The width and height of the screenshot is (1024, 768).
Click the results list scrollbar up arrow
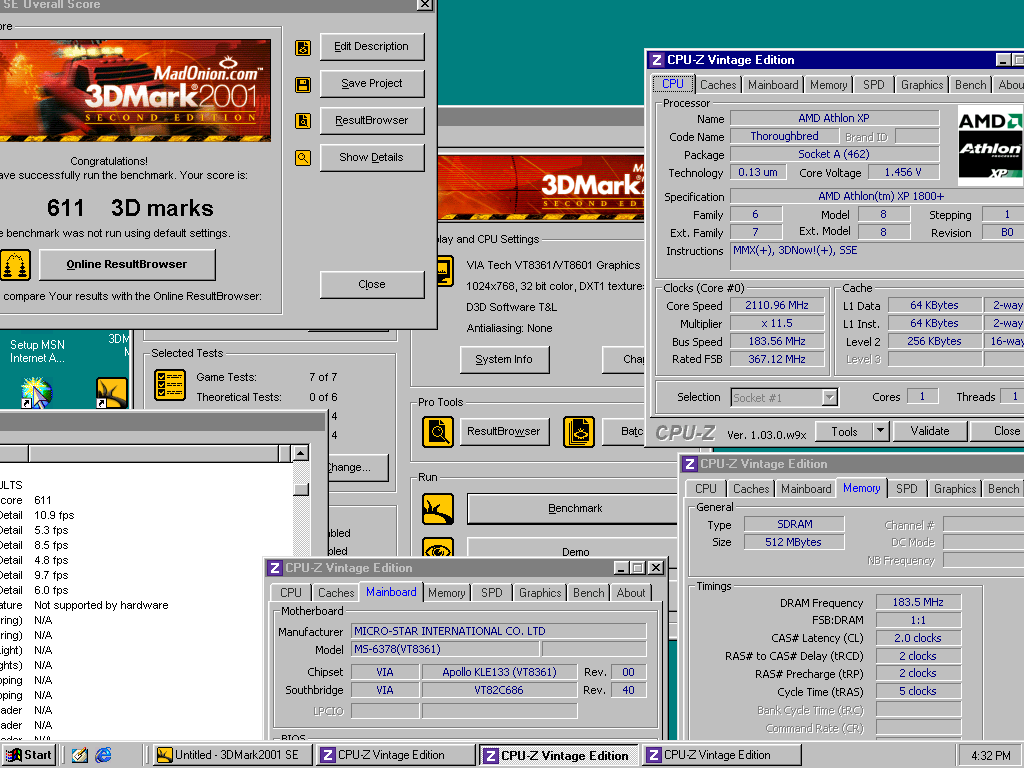[x=300, y=454]
